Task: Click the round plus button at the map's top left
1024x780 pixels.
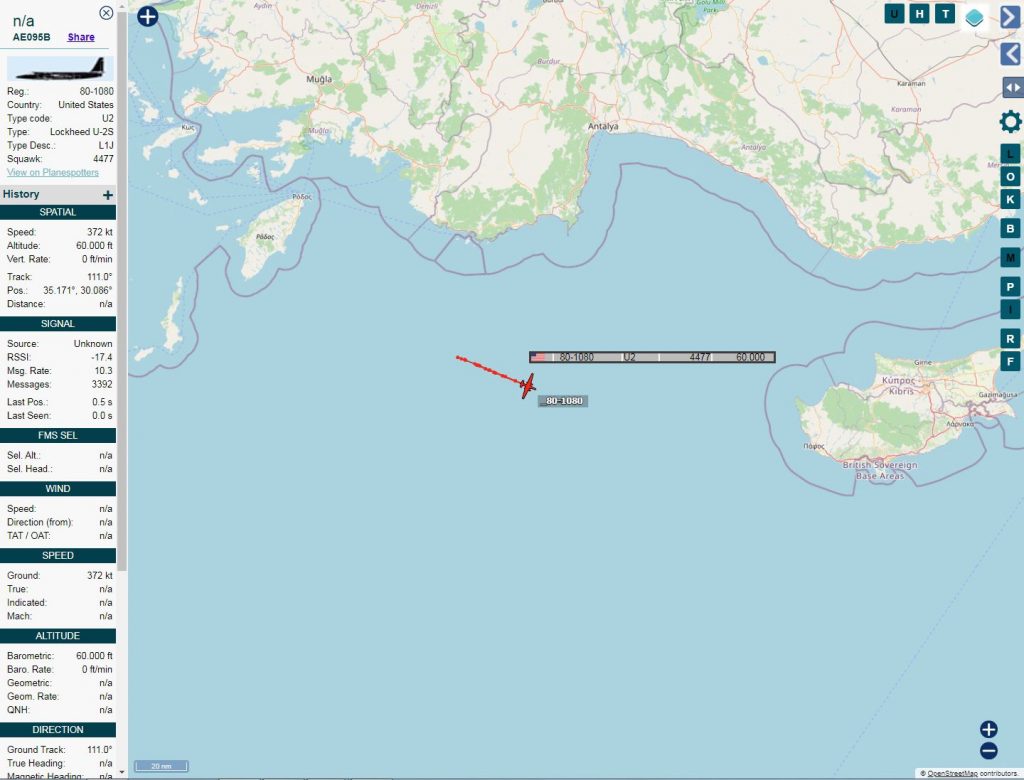Action: pos(148,16)
